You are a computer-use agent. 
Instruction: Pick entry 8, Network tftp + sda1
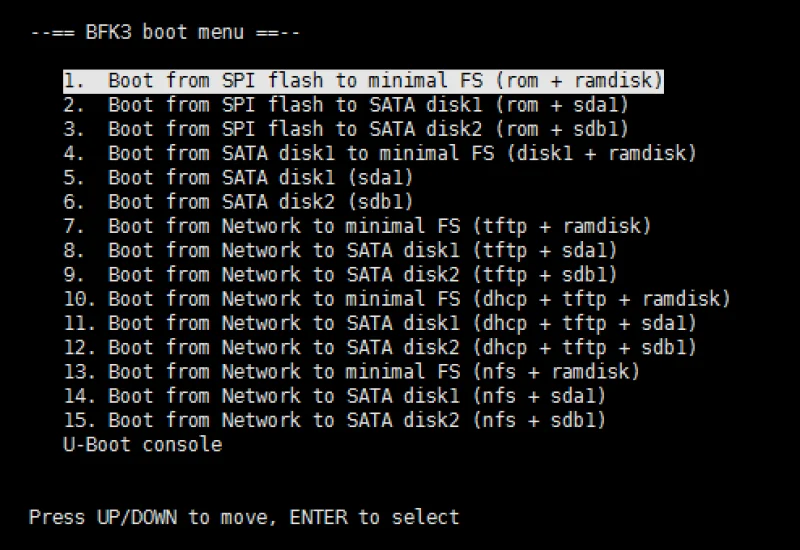340,250
